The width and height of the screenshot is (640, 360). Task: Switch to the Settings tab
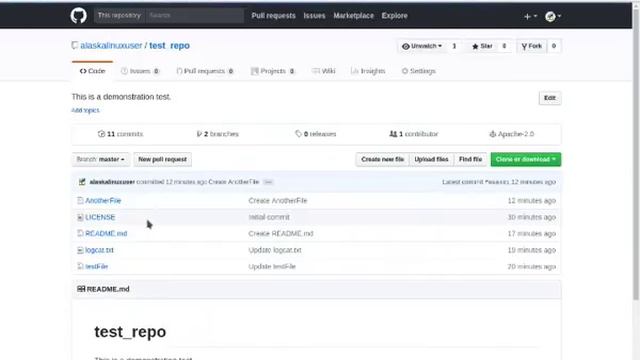click(x=418, y=71)
